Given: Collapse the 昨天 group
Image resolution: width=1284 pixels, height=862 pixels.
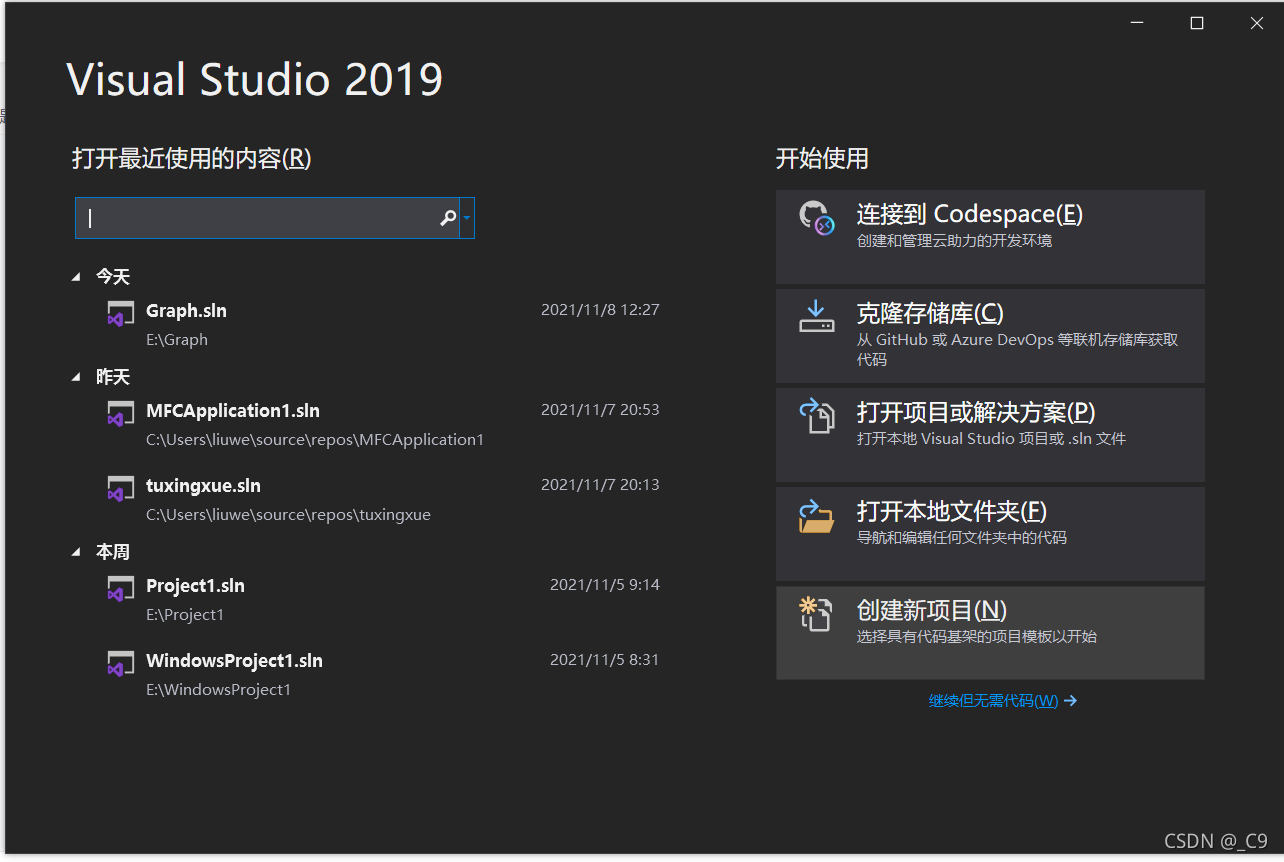Looking at the screenshot, I should (77, 377).
